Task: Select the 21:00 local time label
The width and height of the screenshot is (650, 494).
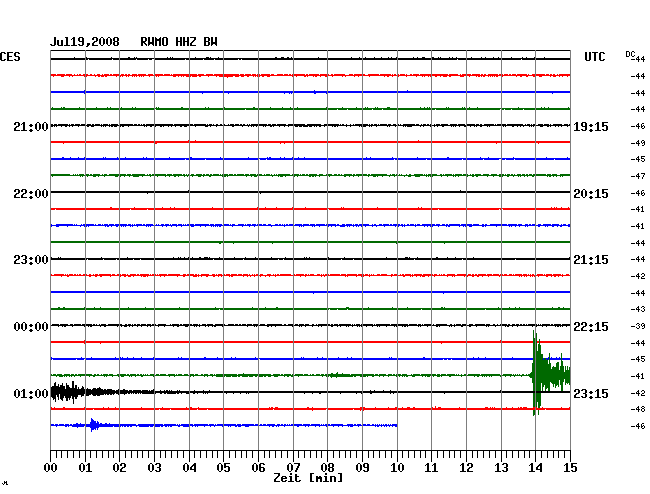Action: tap(31, 127)
